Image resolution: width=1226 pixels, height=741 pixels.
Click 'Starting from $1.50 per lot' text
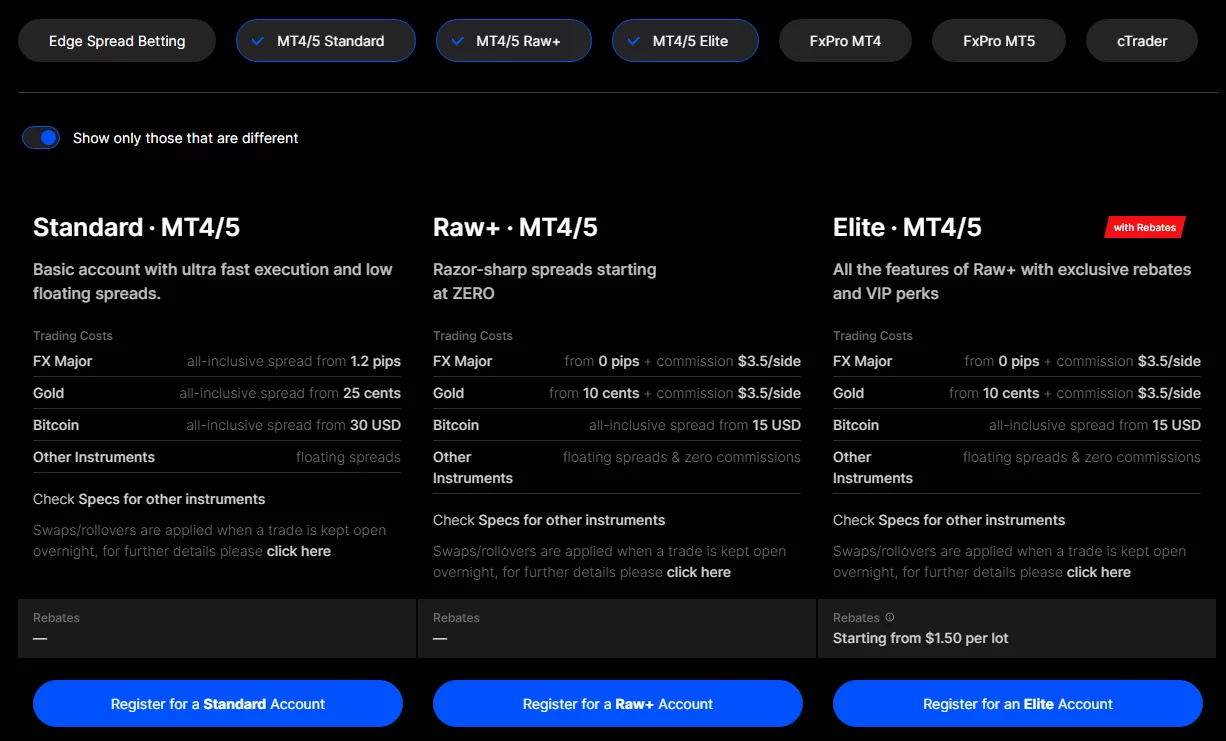tap(921, 638)
